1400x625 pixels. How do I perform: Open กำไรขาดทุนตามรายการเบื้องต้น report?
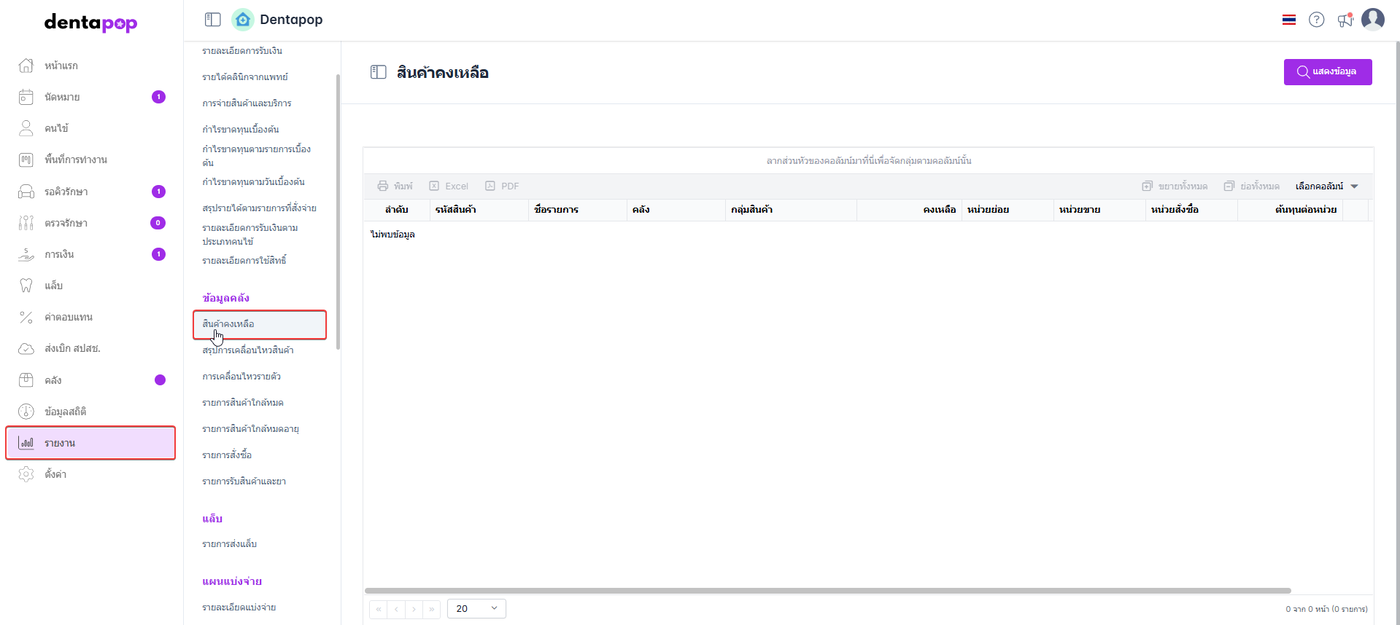[x=257, y=155]
